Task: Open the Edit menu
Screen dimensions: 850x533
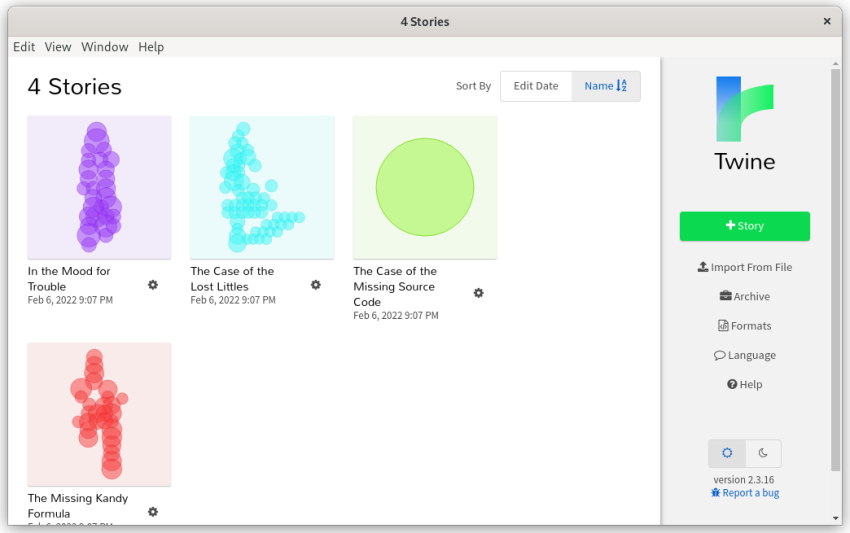Action: coord(24,47)
